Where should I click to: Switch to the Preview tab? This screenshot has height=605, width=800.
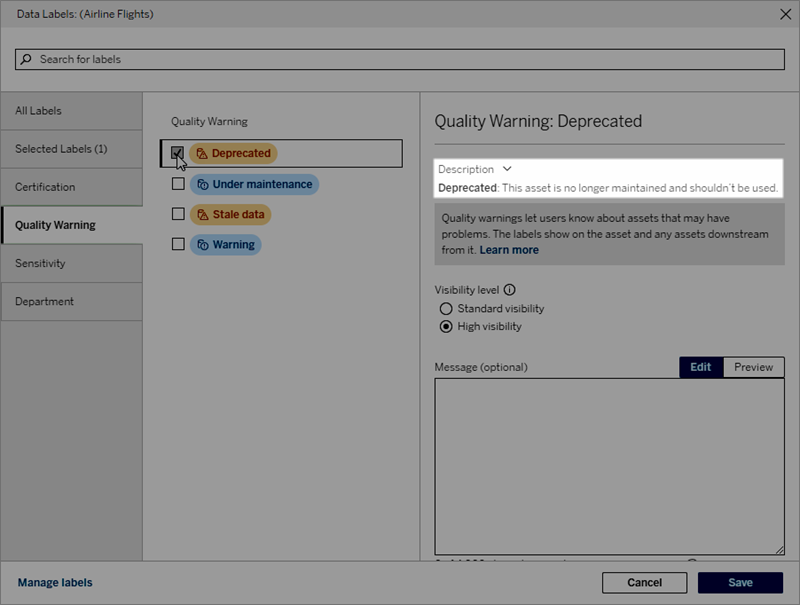click(756, 367)
